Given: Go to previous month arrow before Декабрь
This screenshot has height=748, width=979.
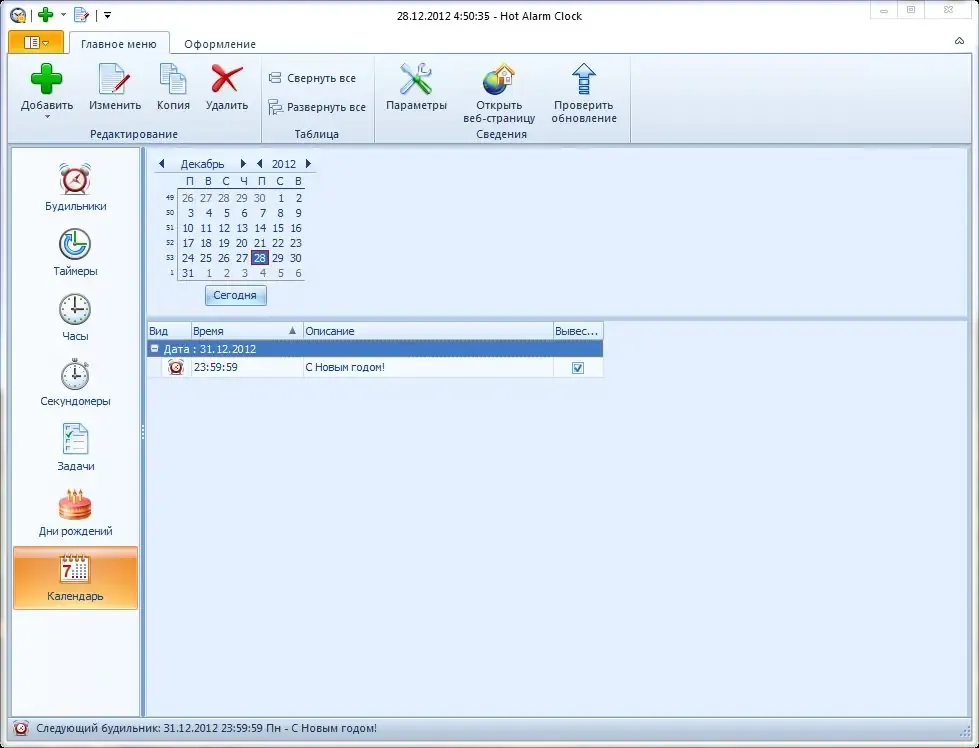Looking at the screenshot, I should point(162,164).
